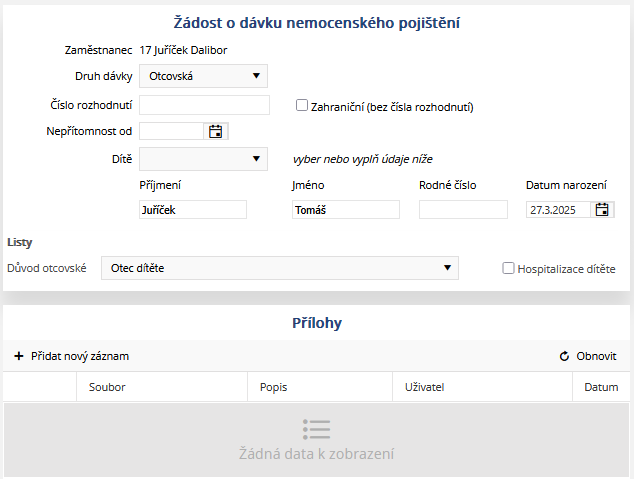Click the Nepřítomnost od date field
This screenshot has height=479, width=634.
(x=171, y=131)
